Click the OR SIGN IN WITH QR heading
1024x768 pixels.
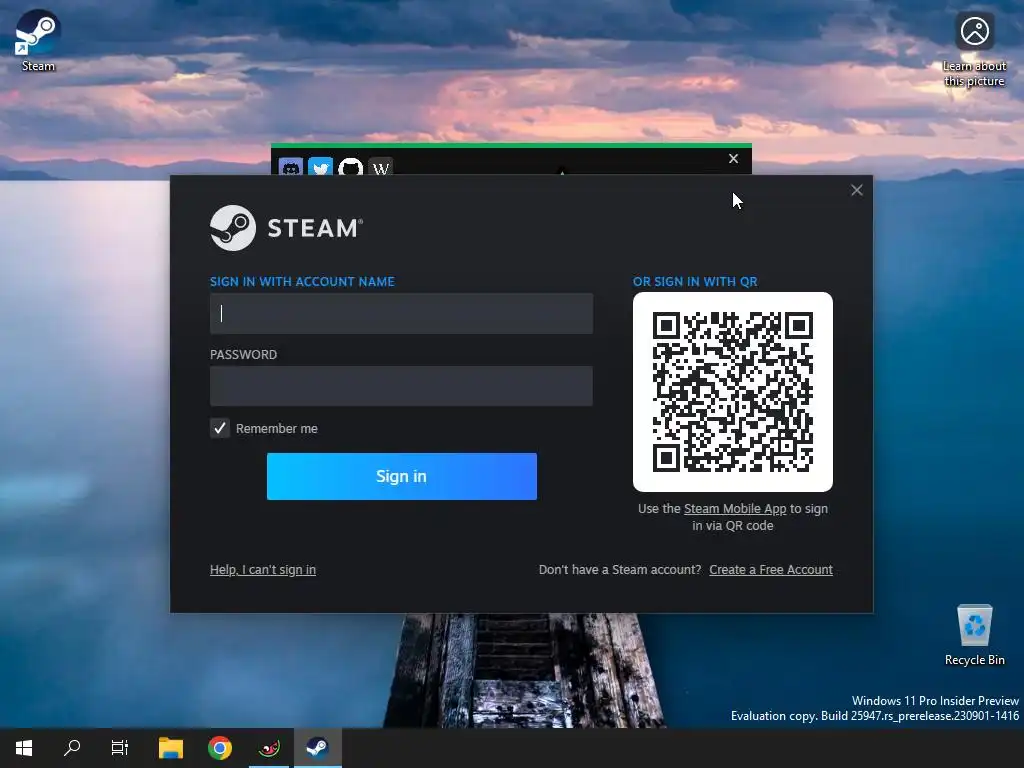tap(695, 281)
